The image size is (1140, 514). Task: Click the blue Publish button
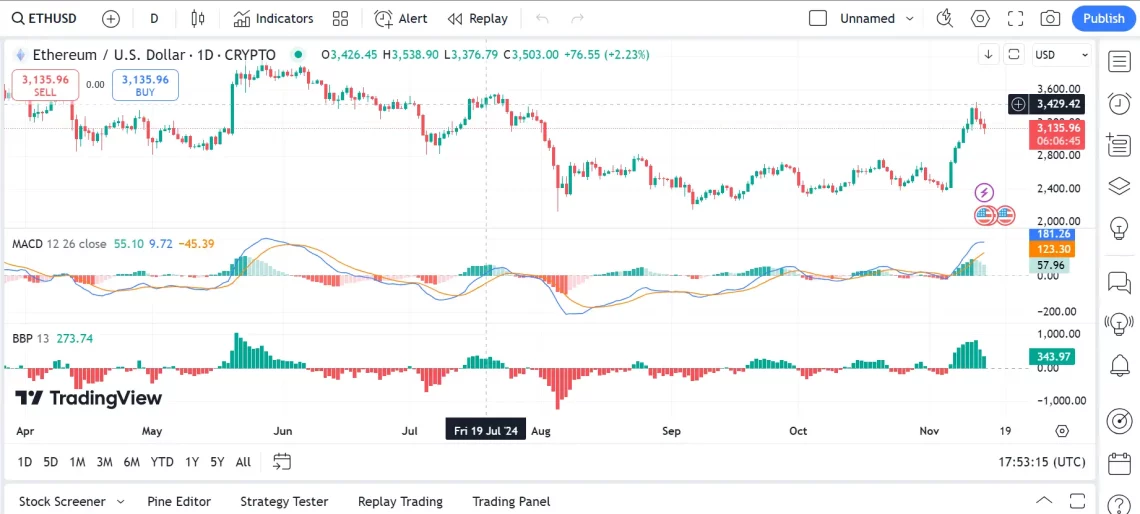tap(1103, 18)
